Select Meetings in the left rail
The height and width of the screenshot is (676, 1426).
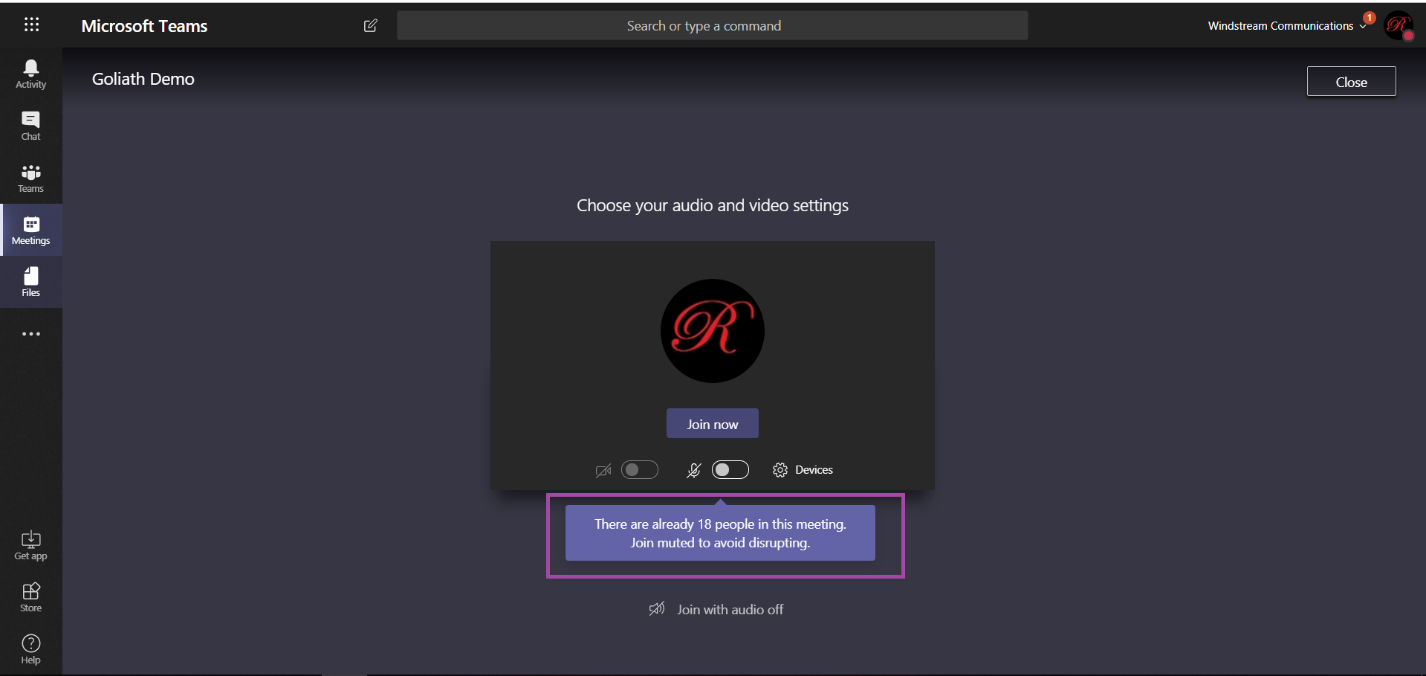(x=31, y=230)
